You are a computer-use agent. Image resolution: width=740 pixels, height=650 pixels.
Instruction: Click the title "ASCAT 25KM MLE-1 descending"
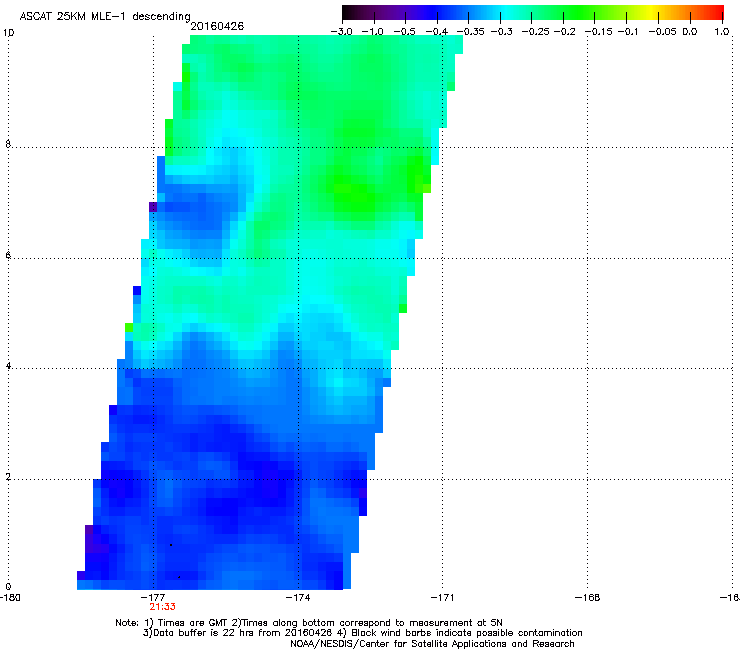[x=105, y=17]
